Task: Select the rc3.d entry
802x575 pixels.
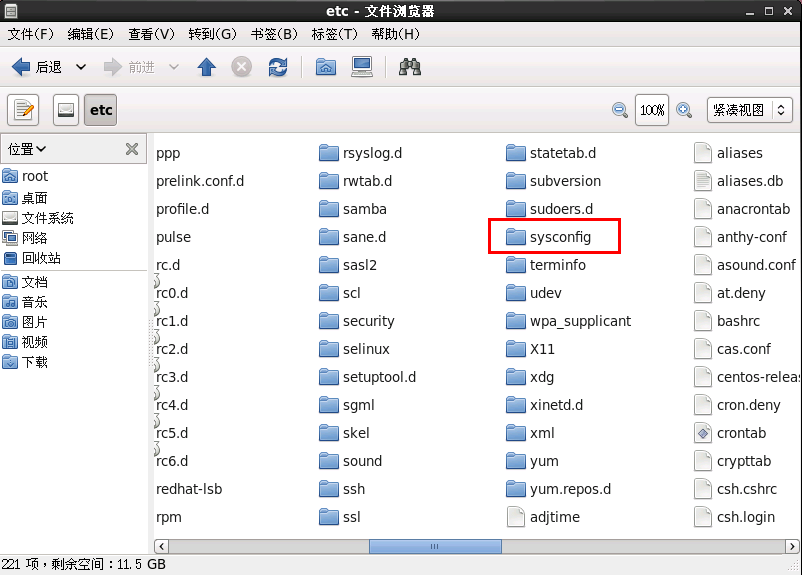Action: (172, 377)
